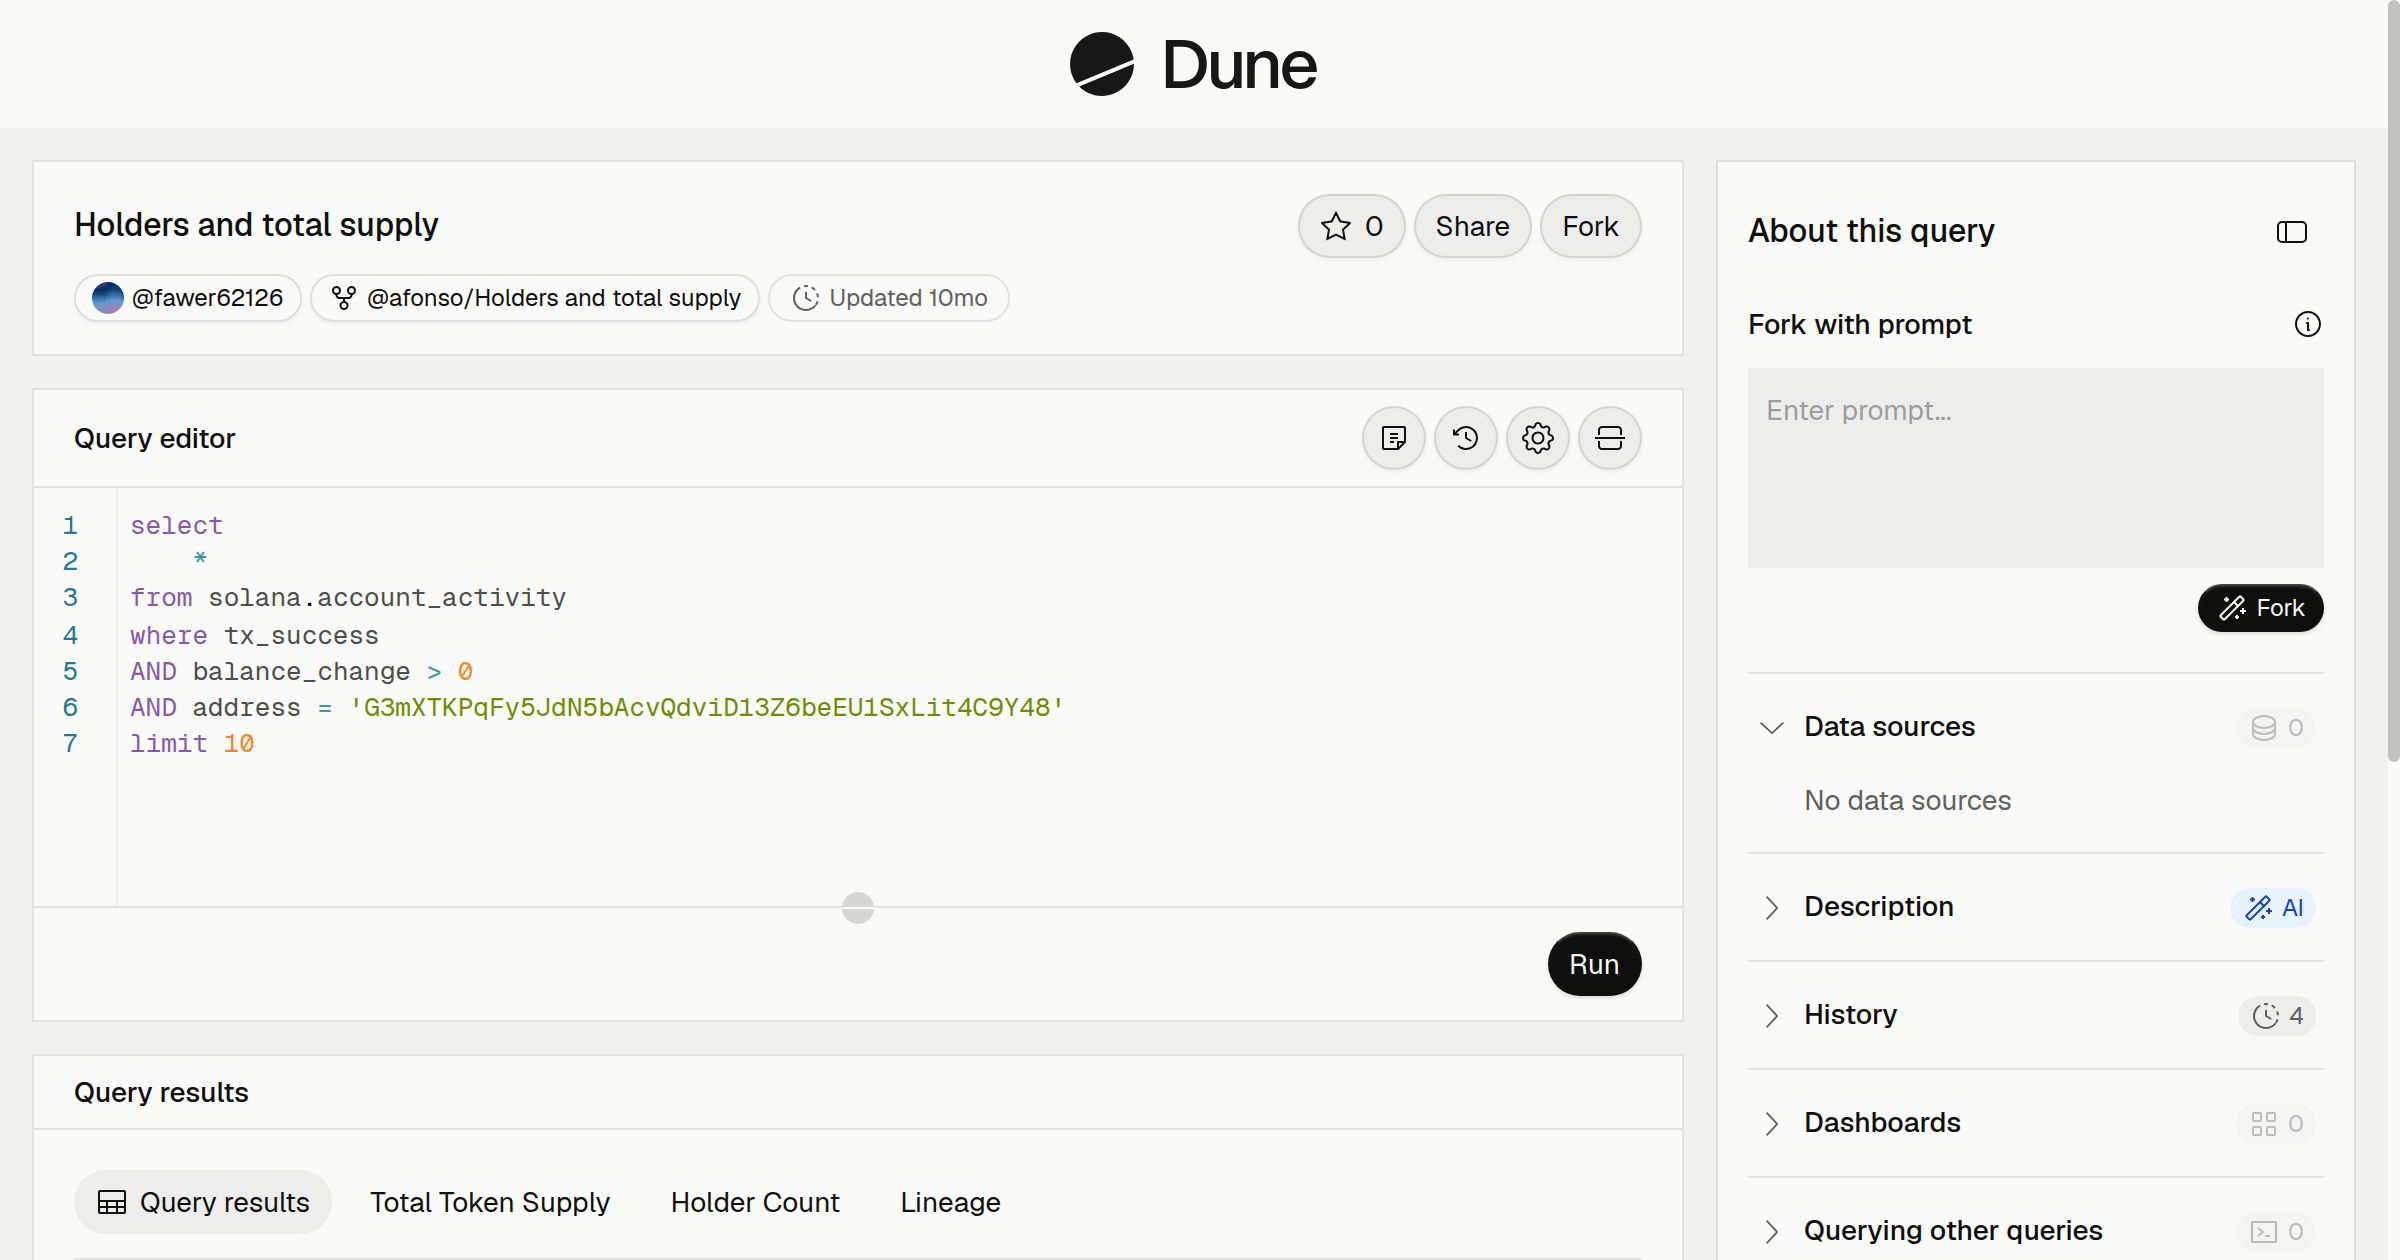This screenshot has width=2400, height=1260.
Task: Star the query with the star button
Action: 1352,226
